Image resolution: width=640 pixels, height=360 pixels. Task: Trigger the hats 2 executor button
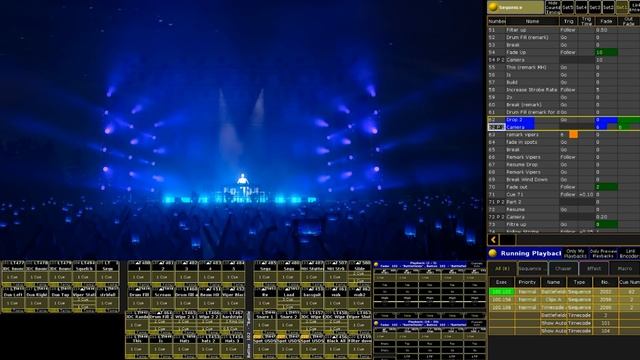click(x=208, y=346)
